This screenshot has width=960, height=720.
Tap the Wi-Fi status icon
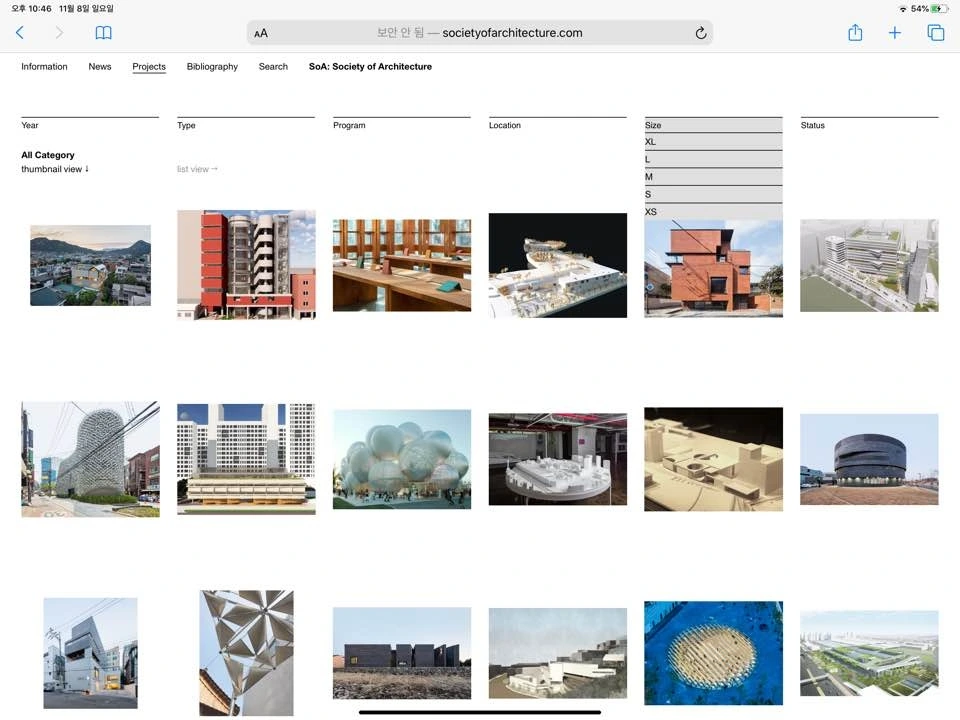pos(903,9)
